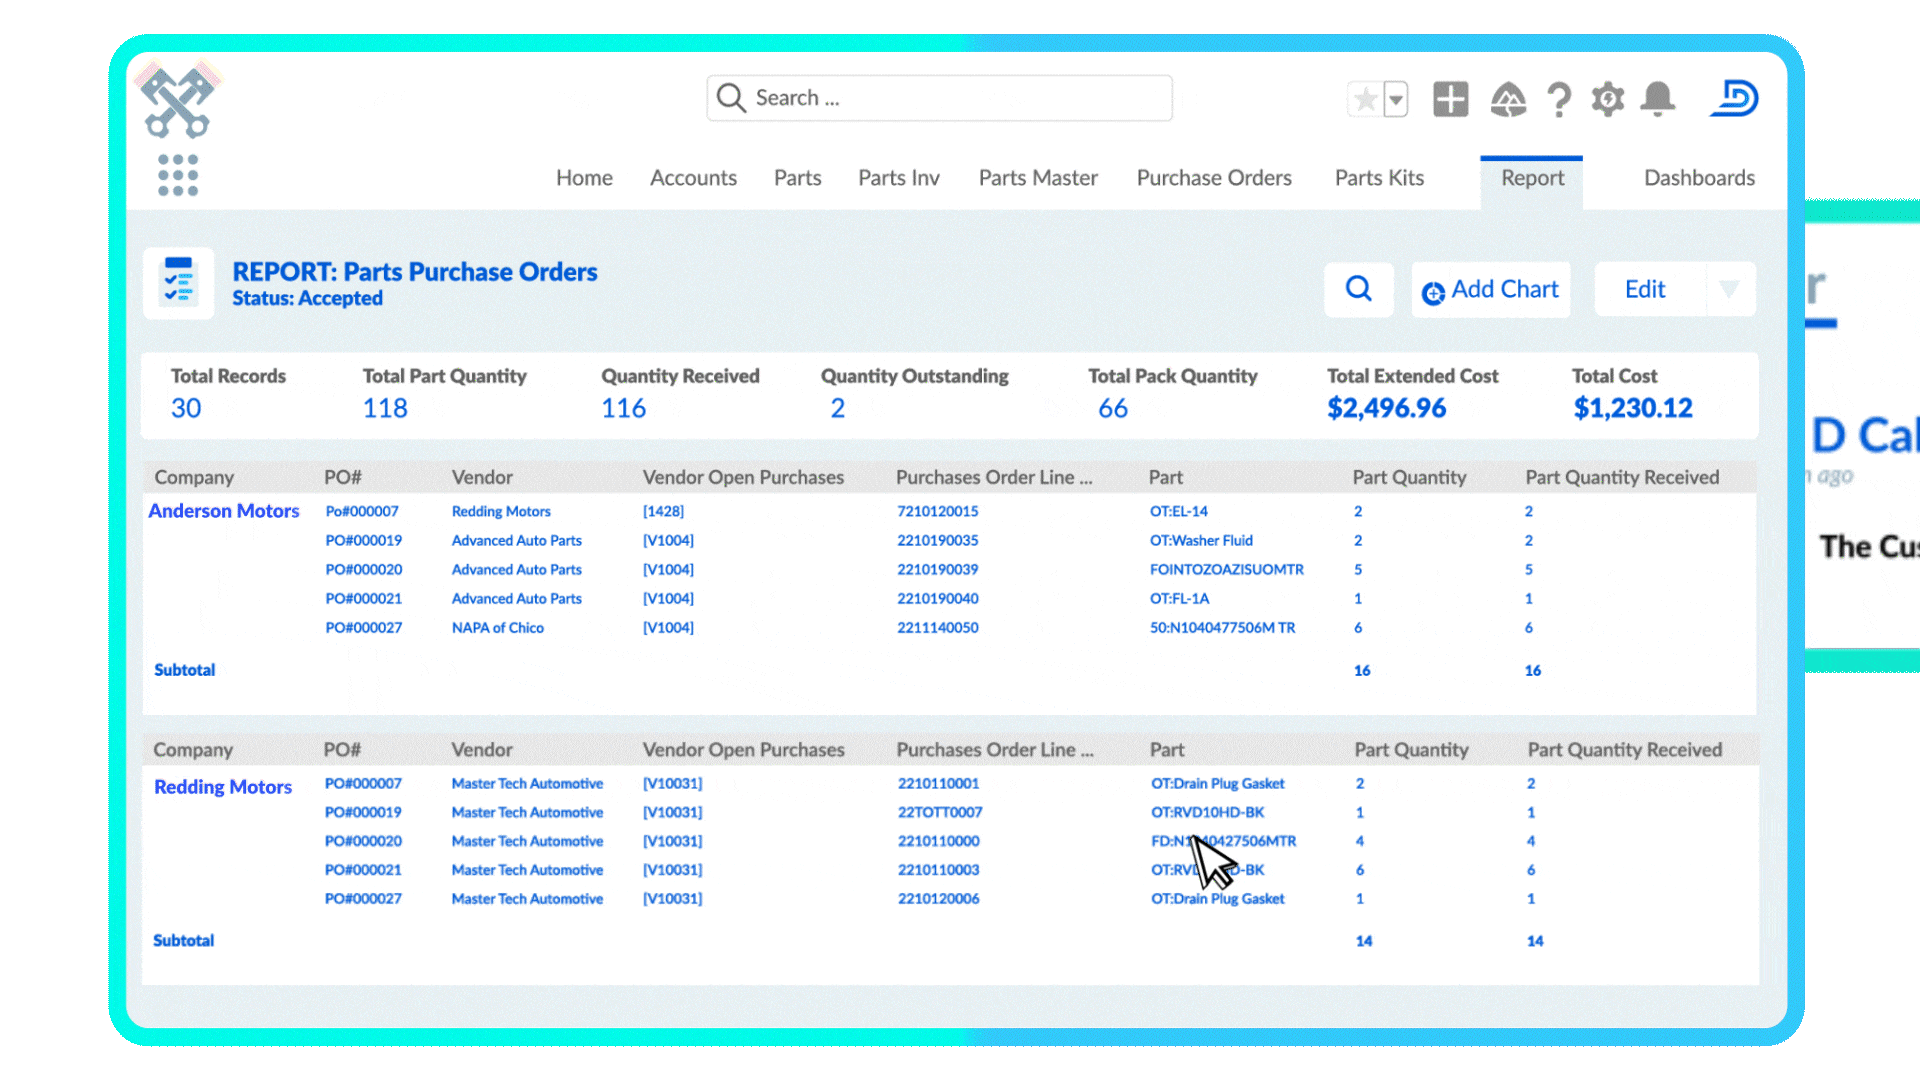
Task: Go to the Home tab
Action: click(584, 178)
